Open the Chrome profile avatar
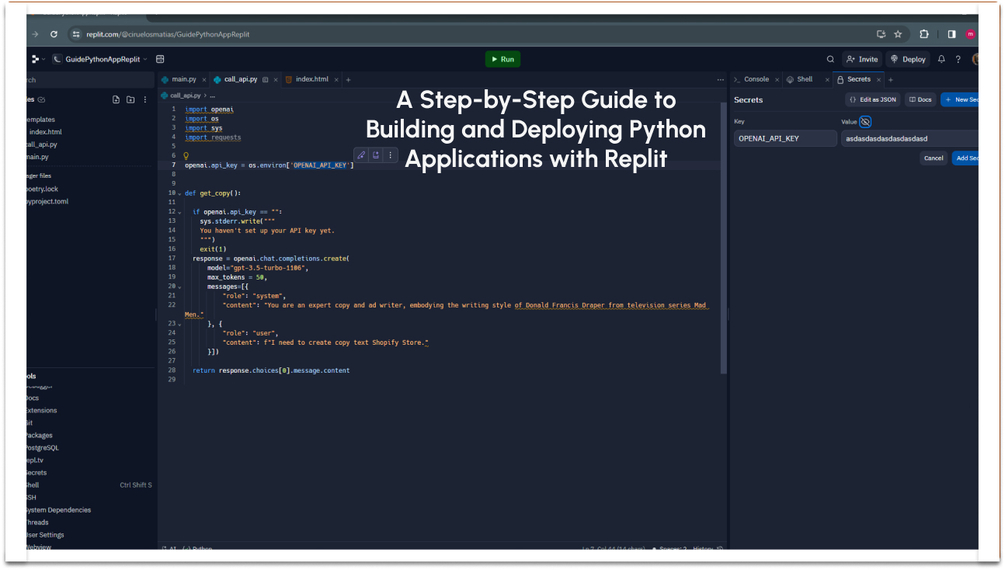This screenshot has height=570, width=1005. [970, 34]
